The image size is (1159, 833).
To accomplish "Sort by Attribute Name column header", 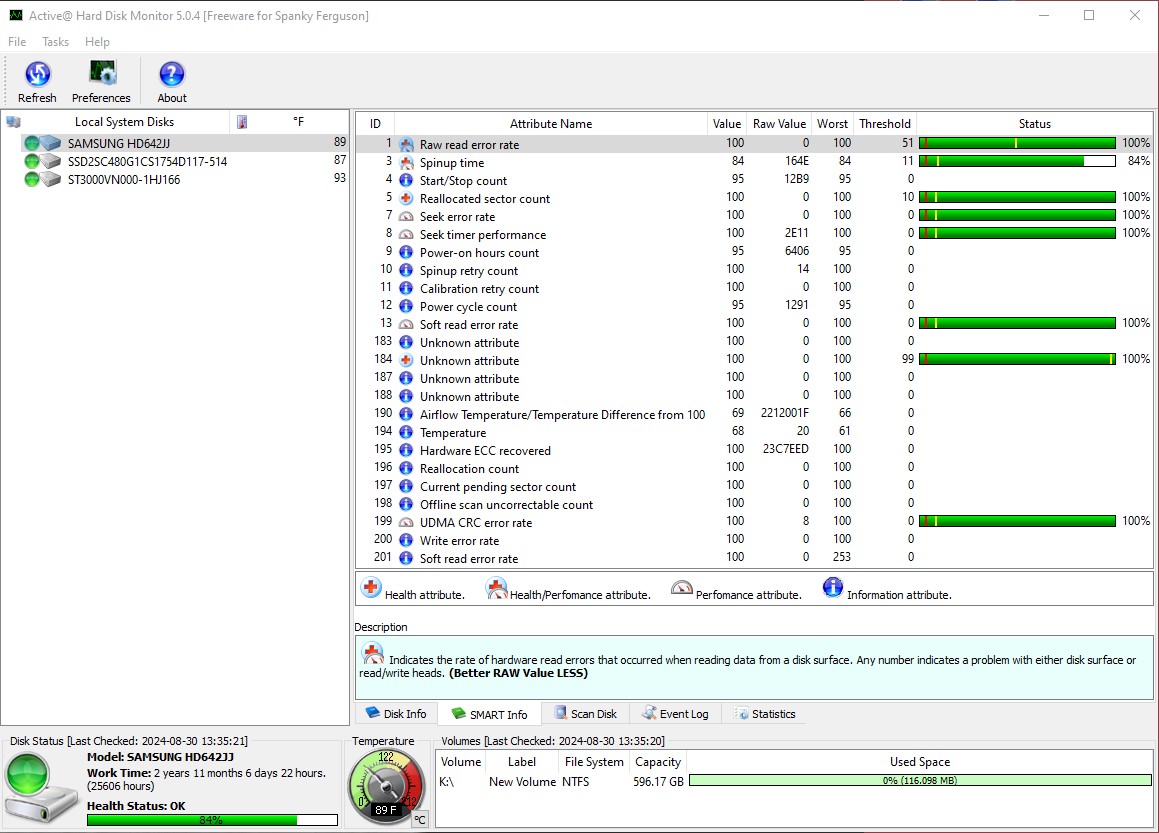I will click(x=550, y=124).
